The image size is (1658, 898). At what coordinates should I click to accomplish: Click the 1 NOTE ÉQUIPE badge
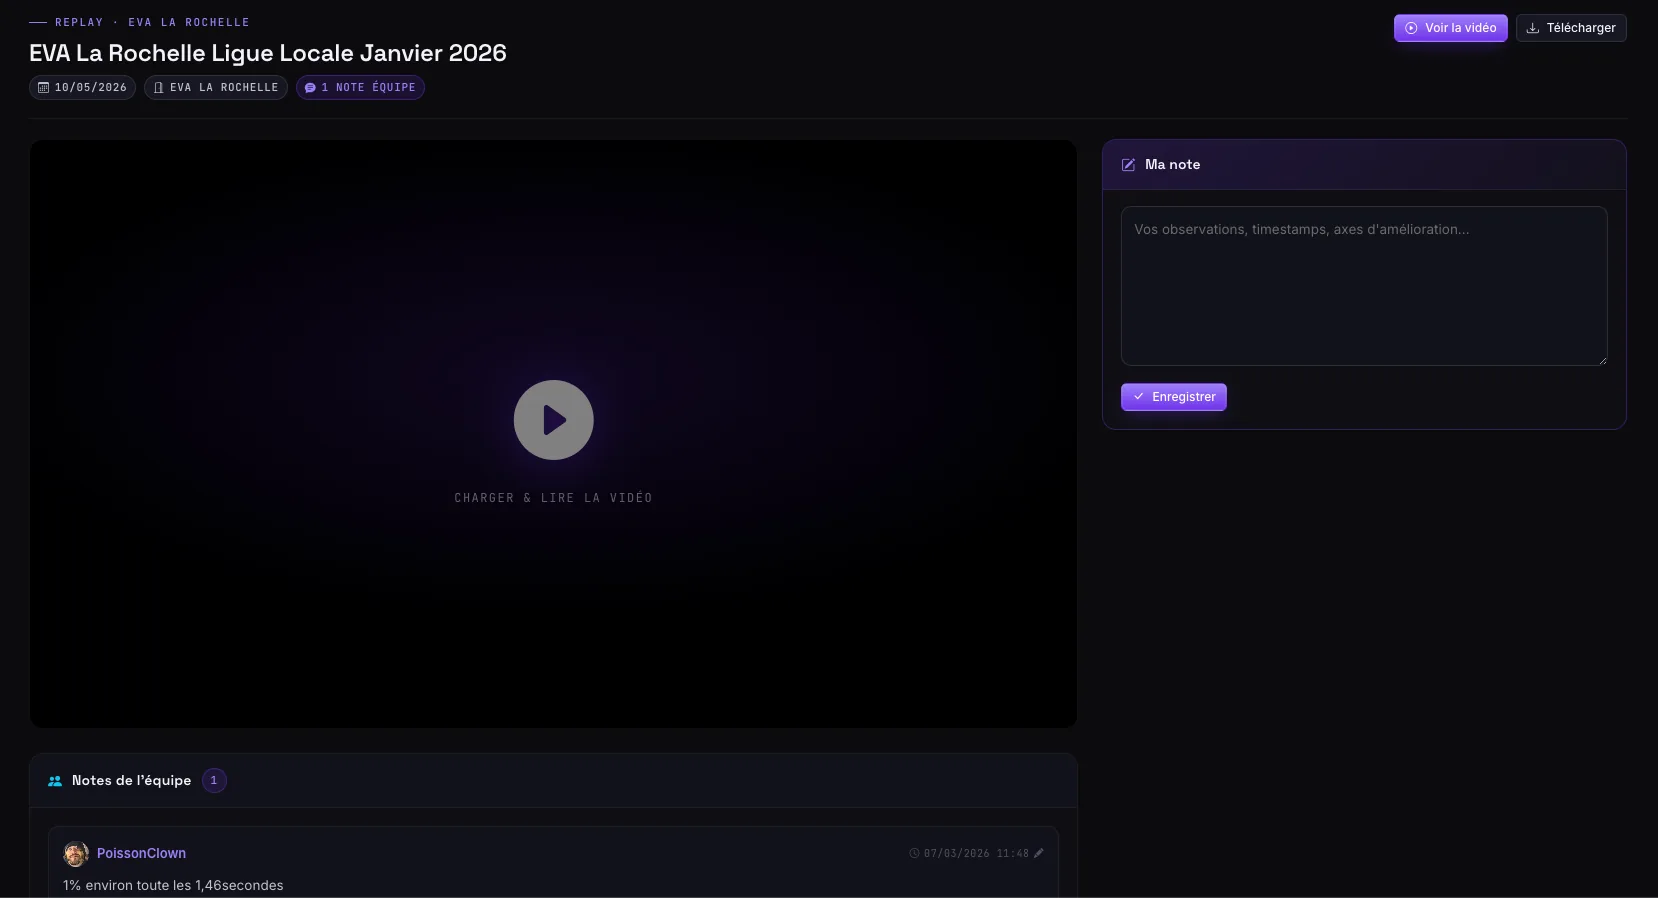click(x=360, y=88)
